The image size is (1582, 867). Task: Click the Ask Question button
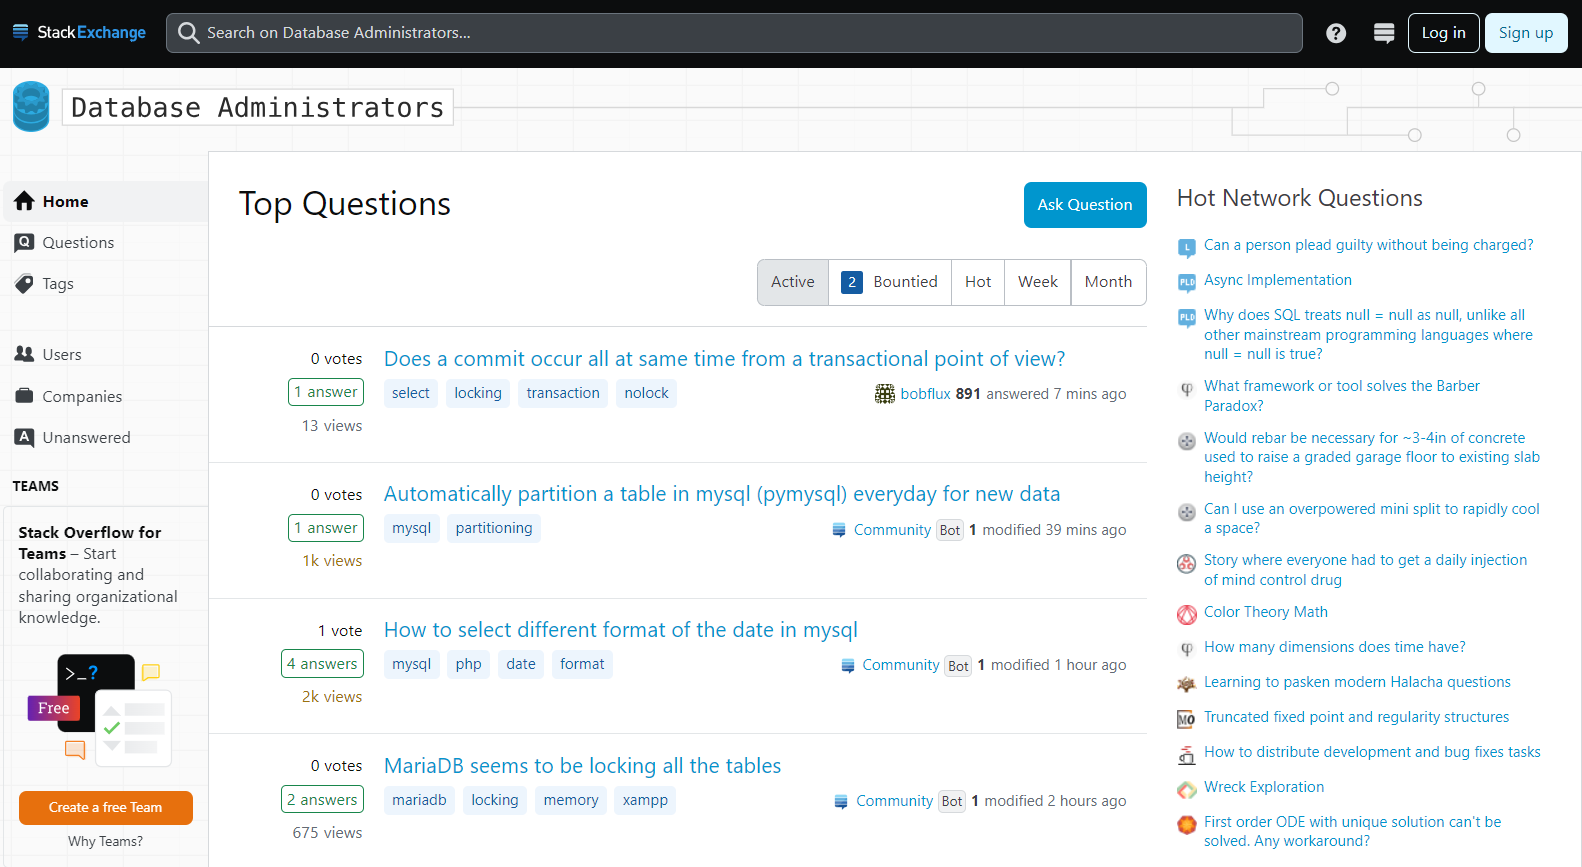tap(1085, 205)
